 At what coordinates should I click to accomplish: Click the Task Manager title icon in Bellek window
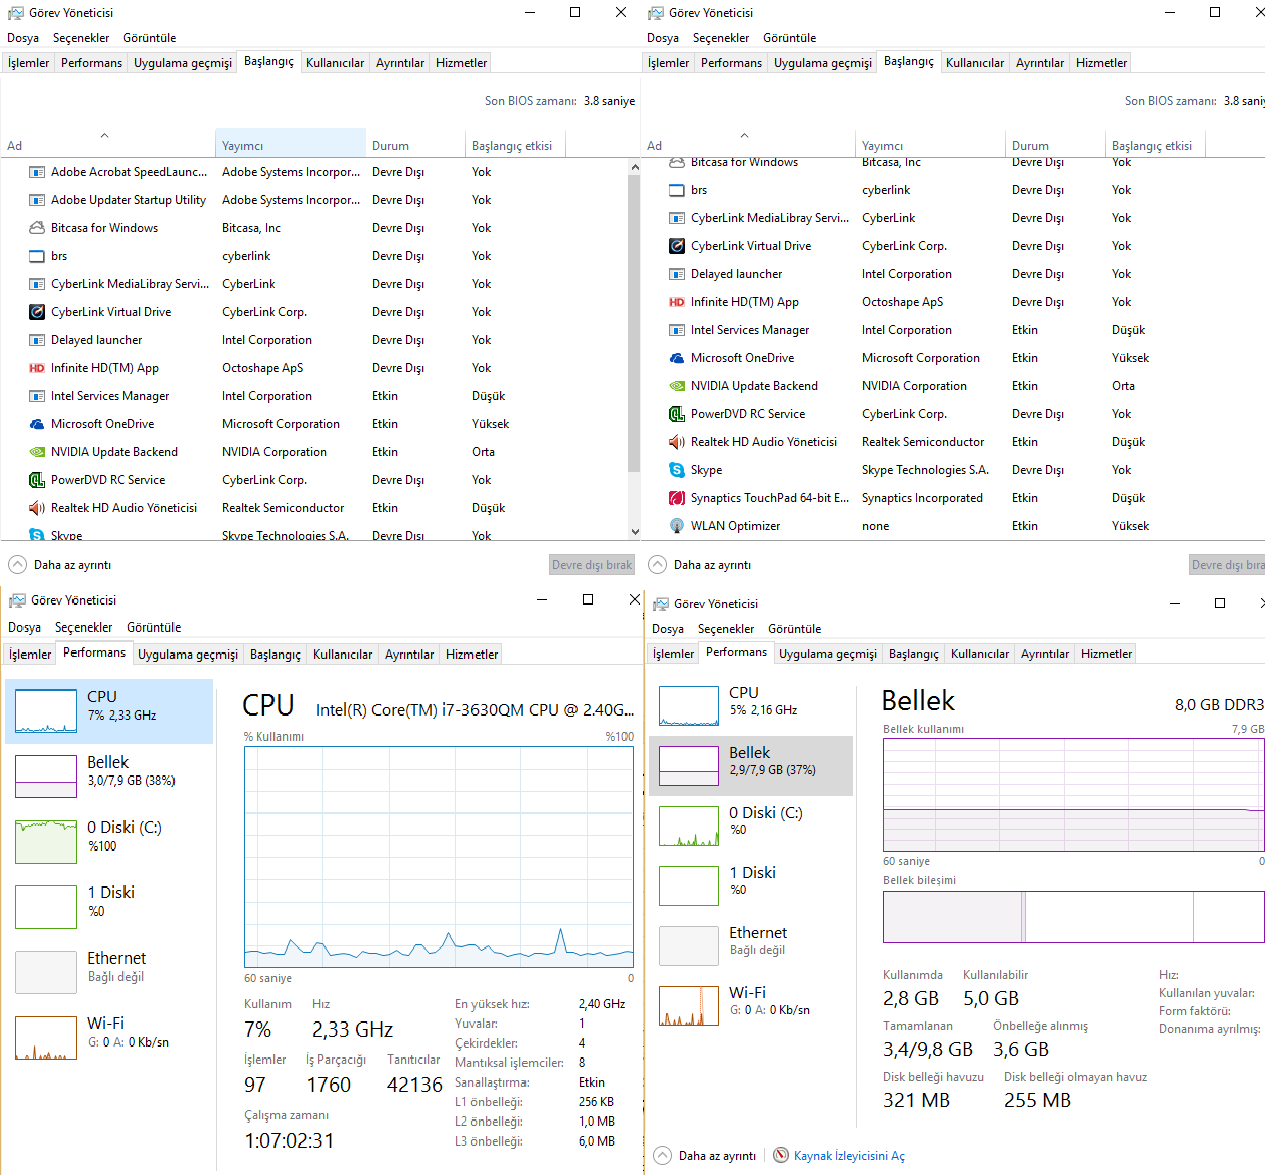[660, 604]
